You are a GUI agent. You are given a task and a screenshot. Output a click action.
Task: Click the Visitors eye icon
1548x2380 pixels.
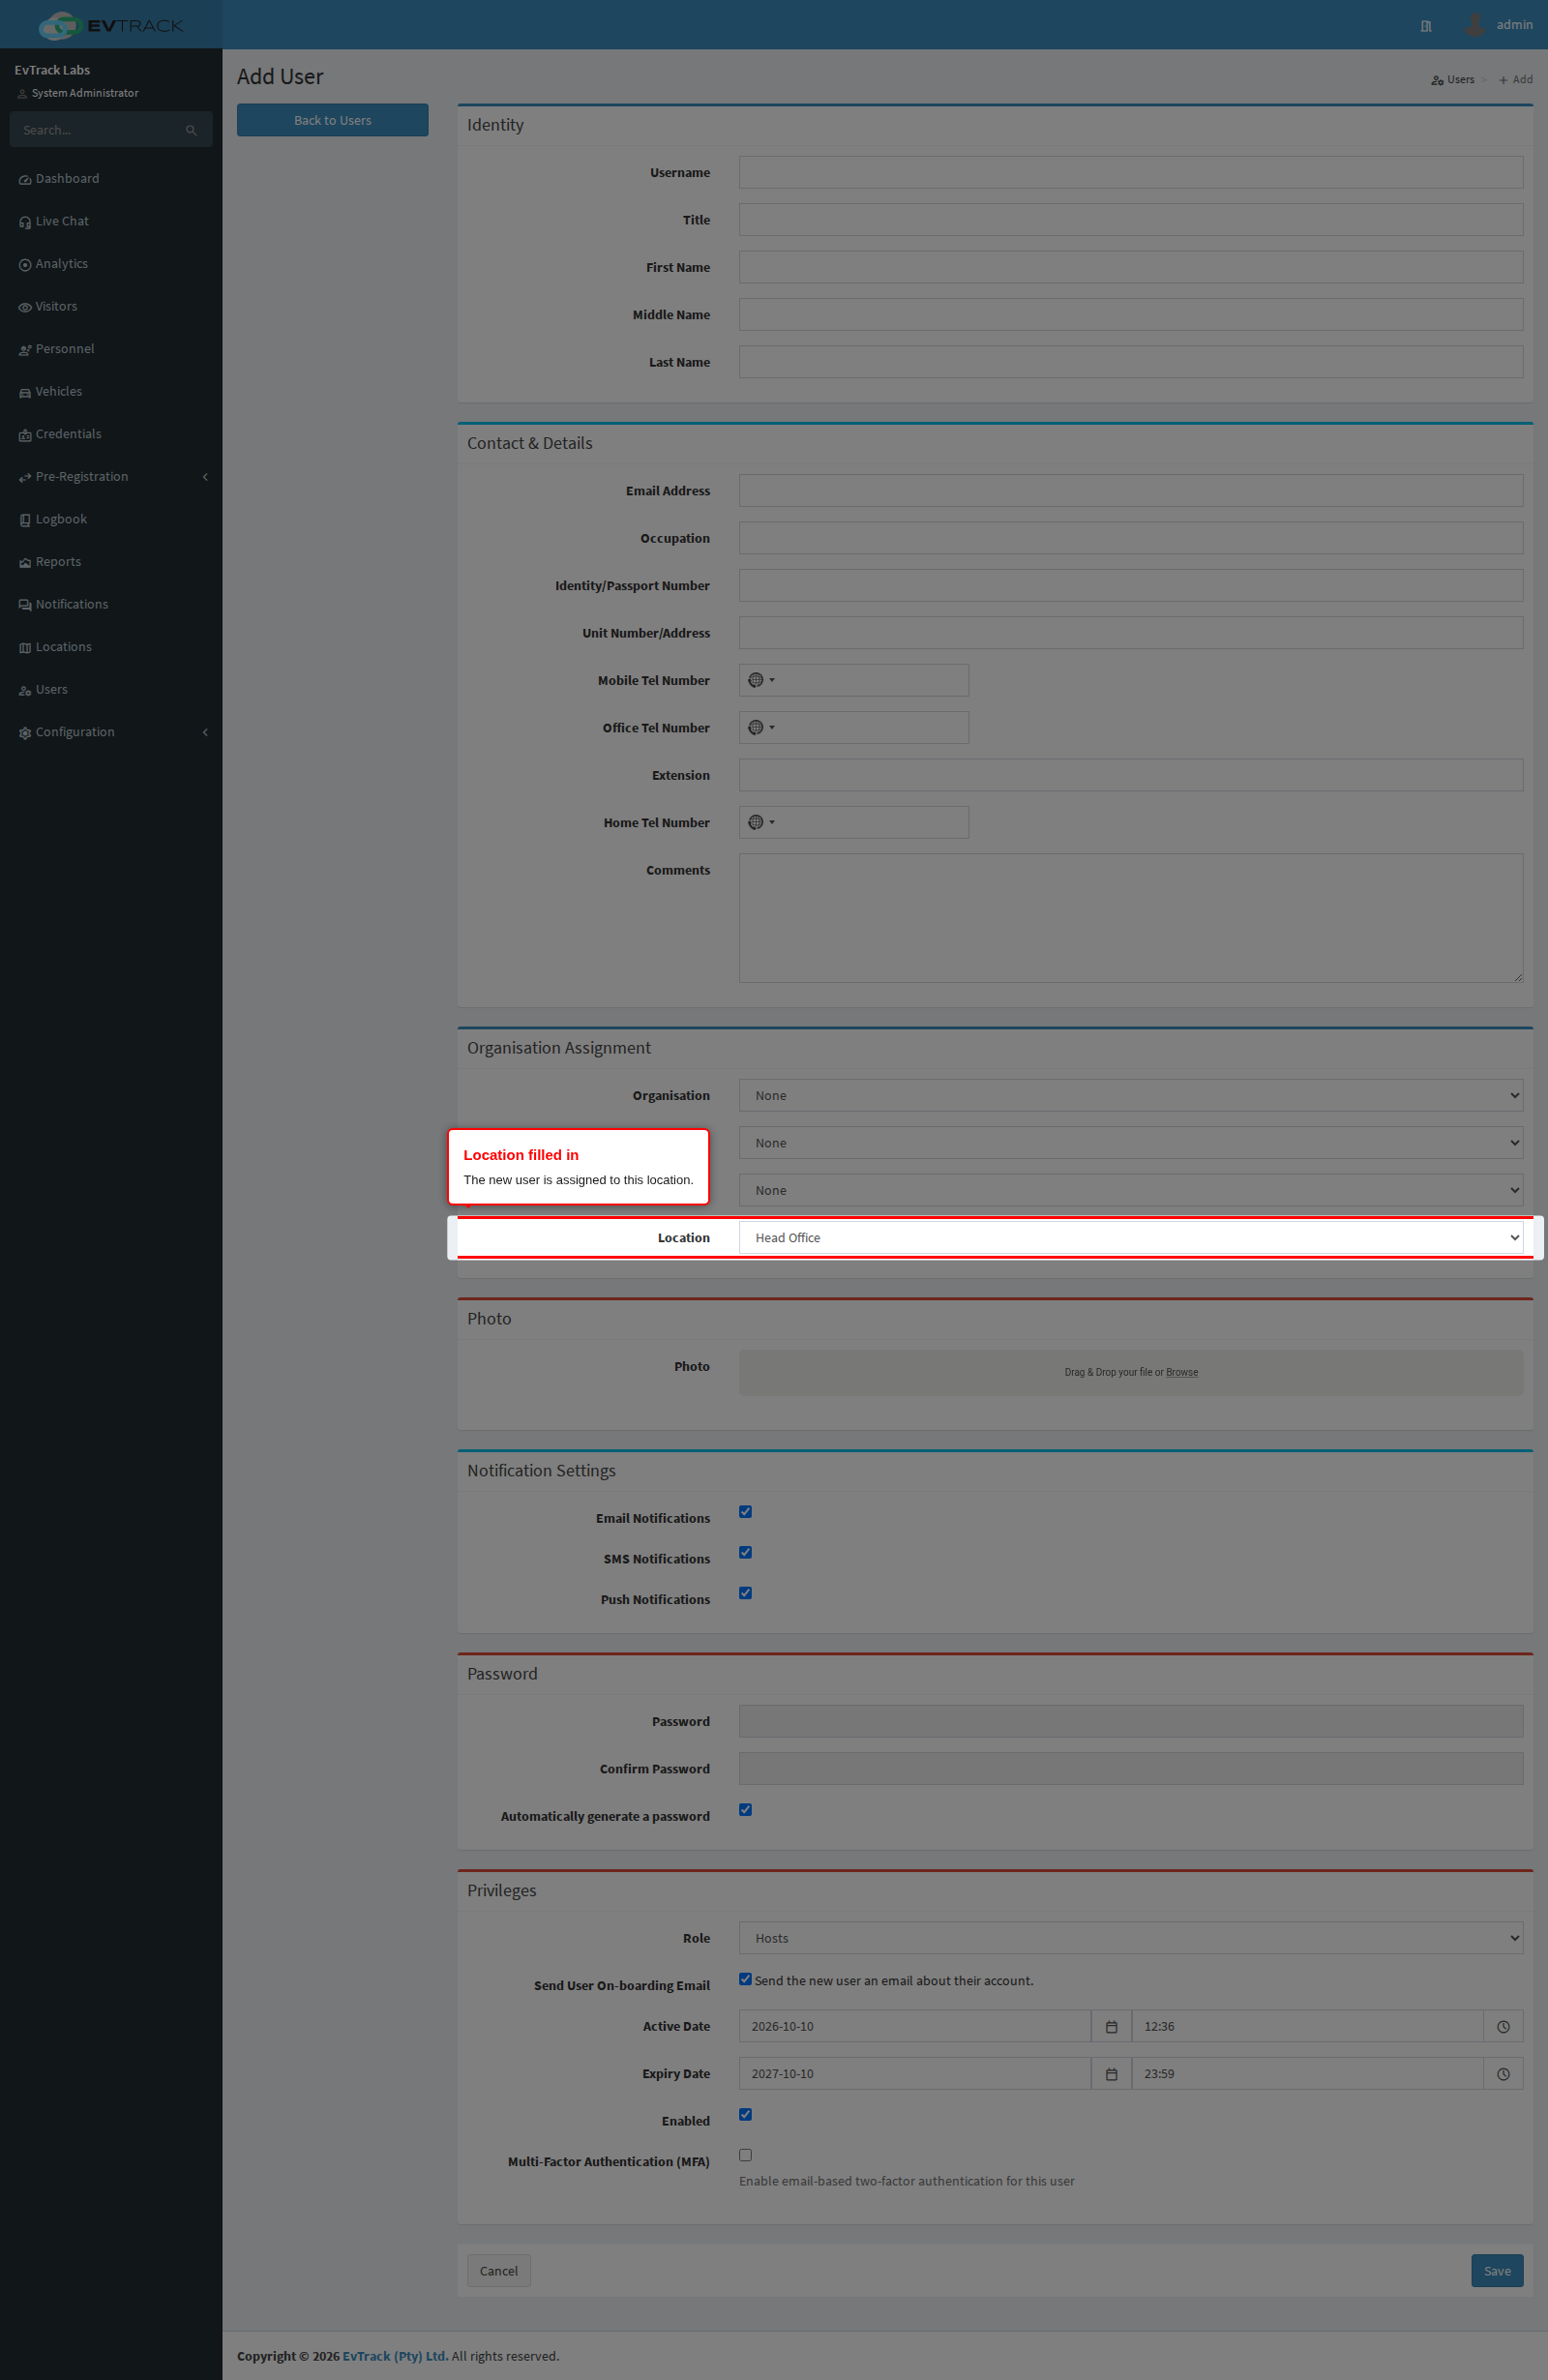[x=25, y=307]
